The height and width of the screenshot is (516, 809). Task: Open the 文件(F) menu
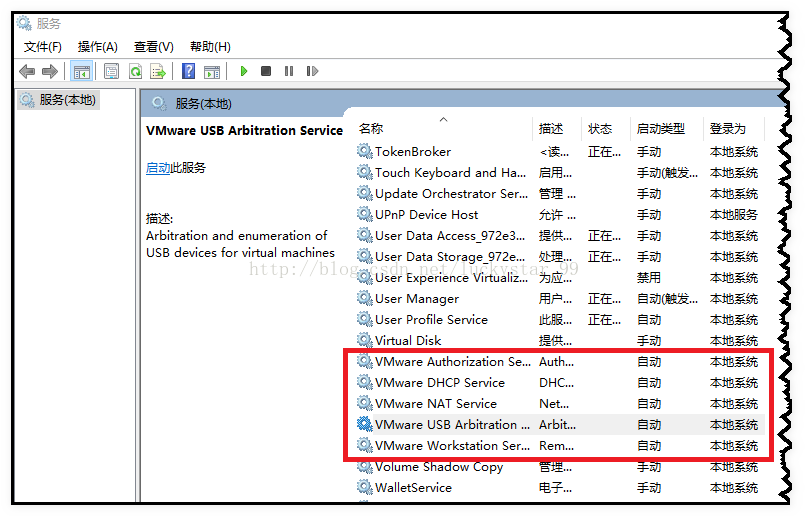42,47
